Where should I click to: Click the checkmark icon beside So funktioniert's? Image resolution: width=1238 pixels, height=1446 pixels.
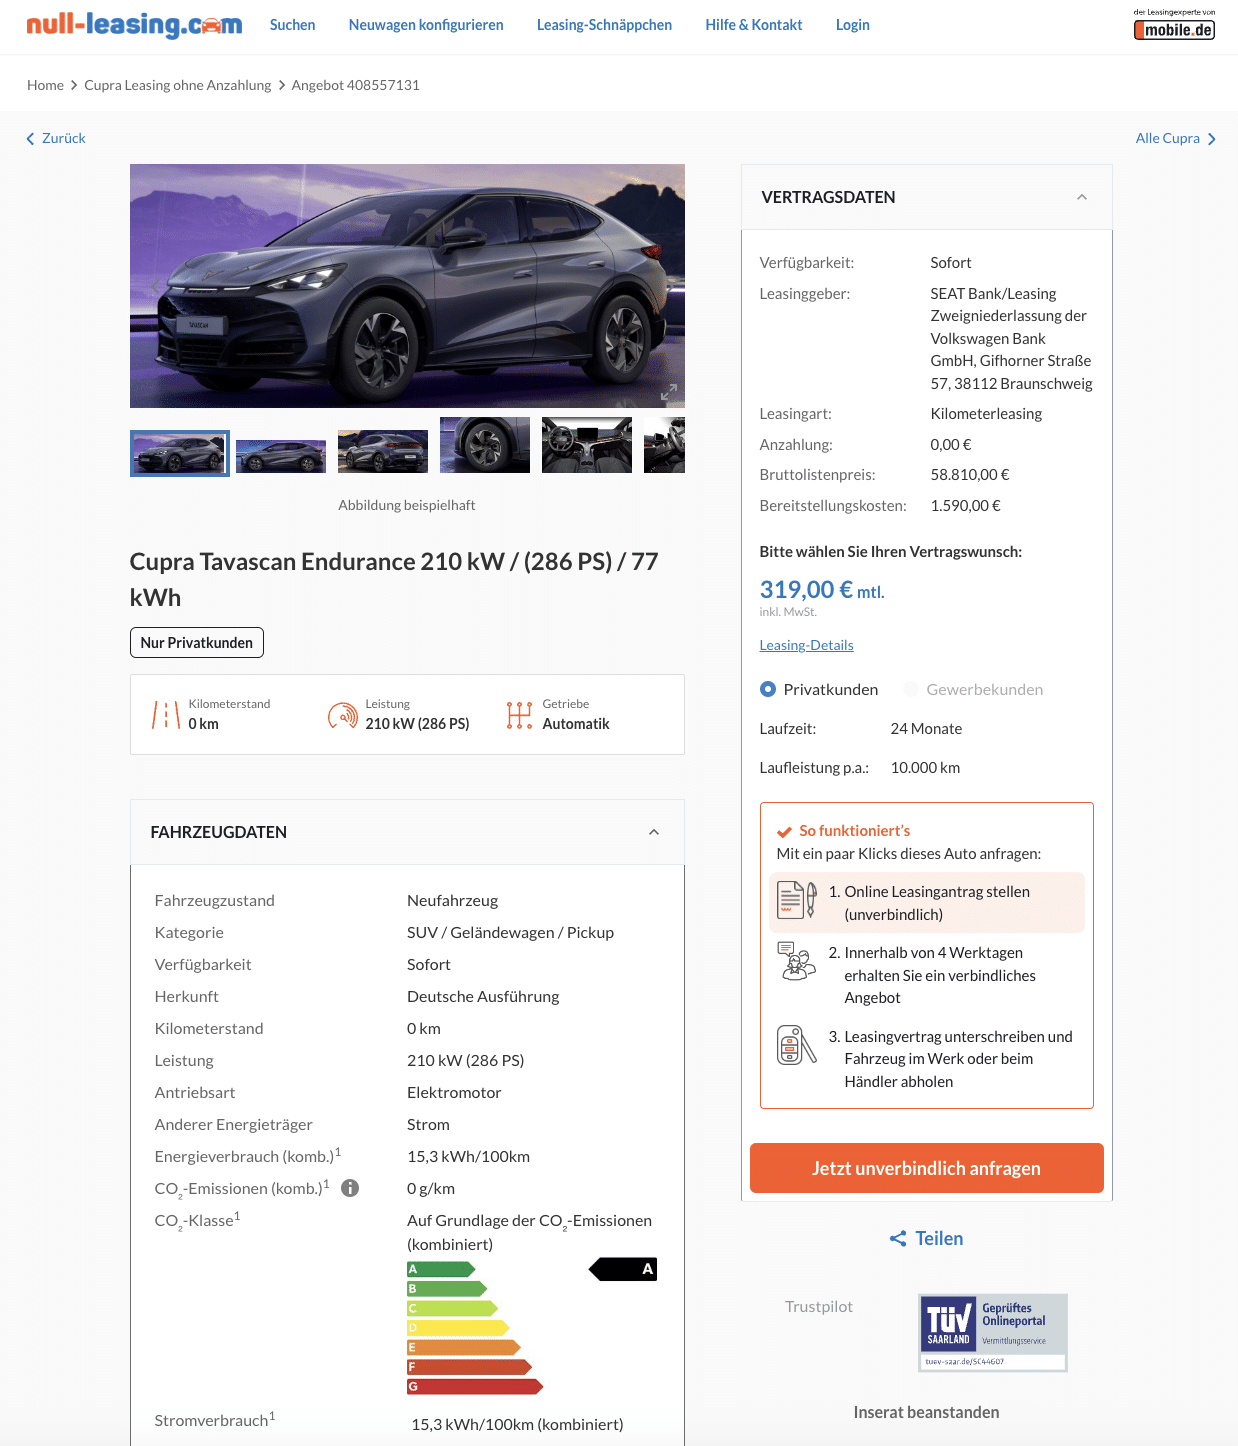[x=785, y=831]
